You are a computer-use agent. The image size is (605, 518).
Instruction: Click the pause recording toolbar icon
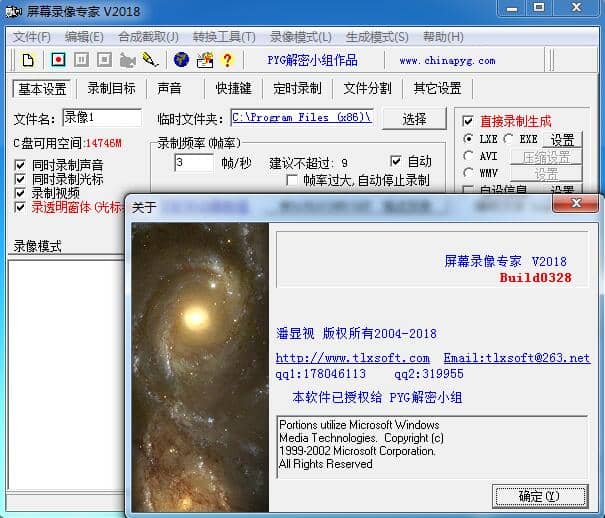81,60
